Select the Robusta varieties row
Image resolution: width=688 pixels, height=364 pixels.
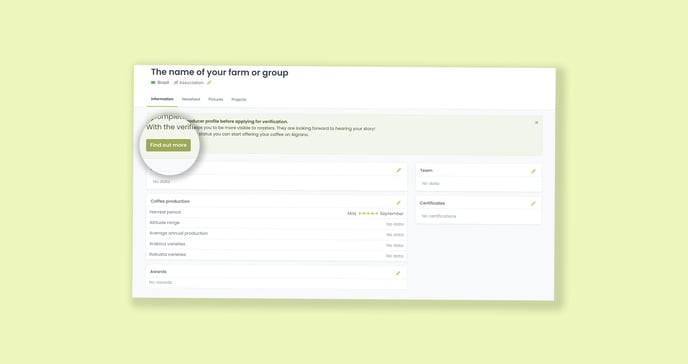point(276,255)
